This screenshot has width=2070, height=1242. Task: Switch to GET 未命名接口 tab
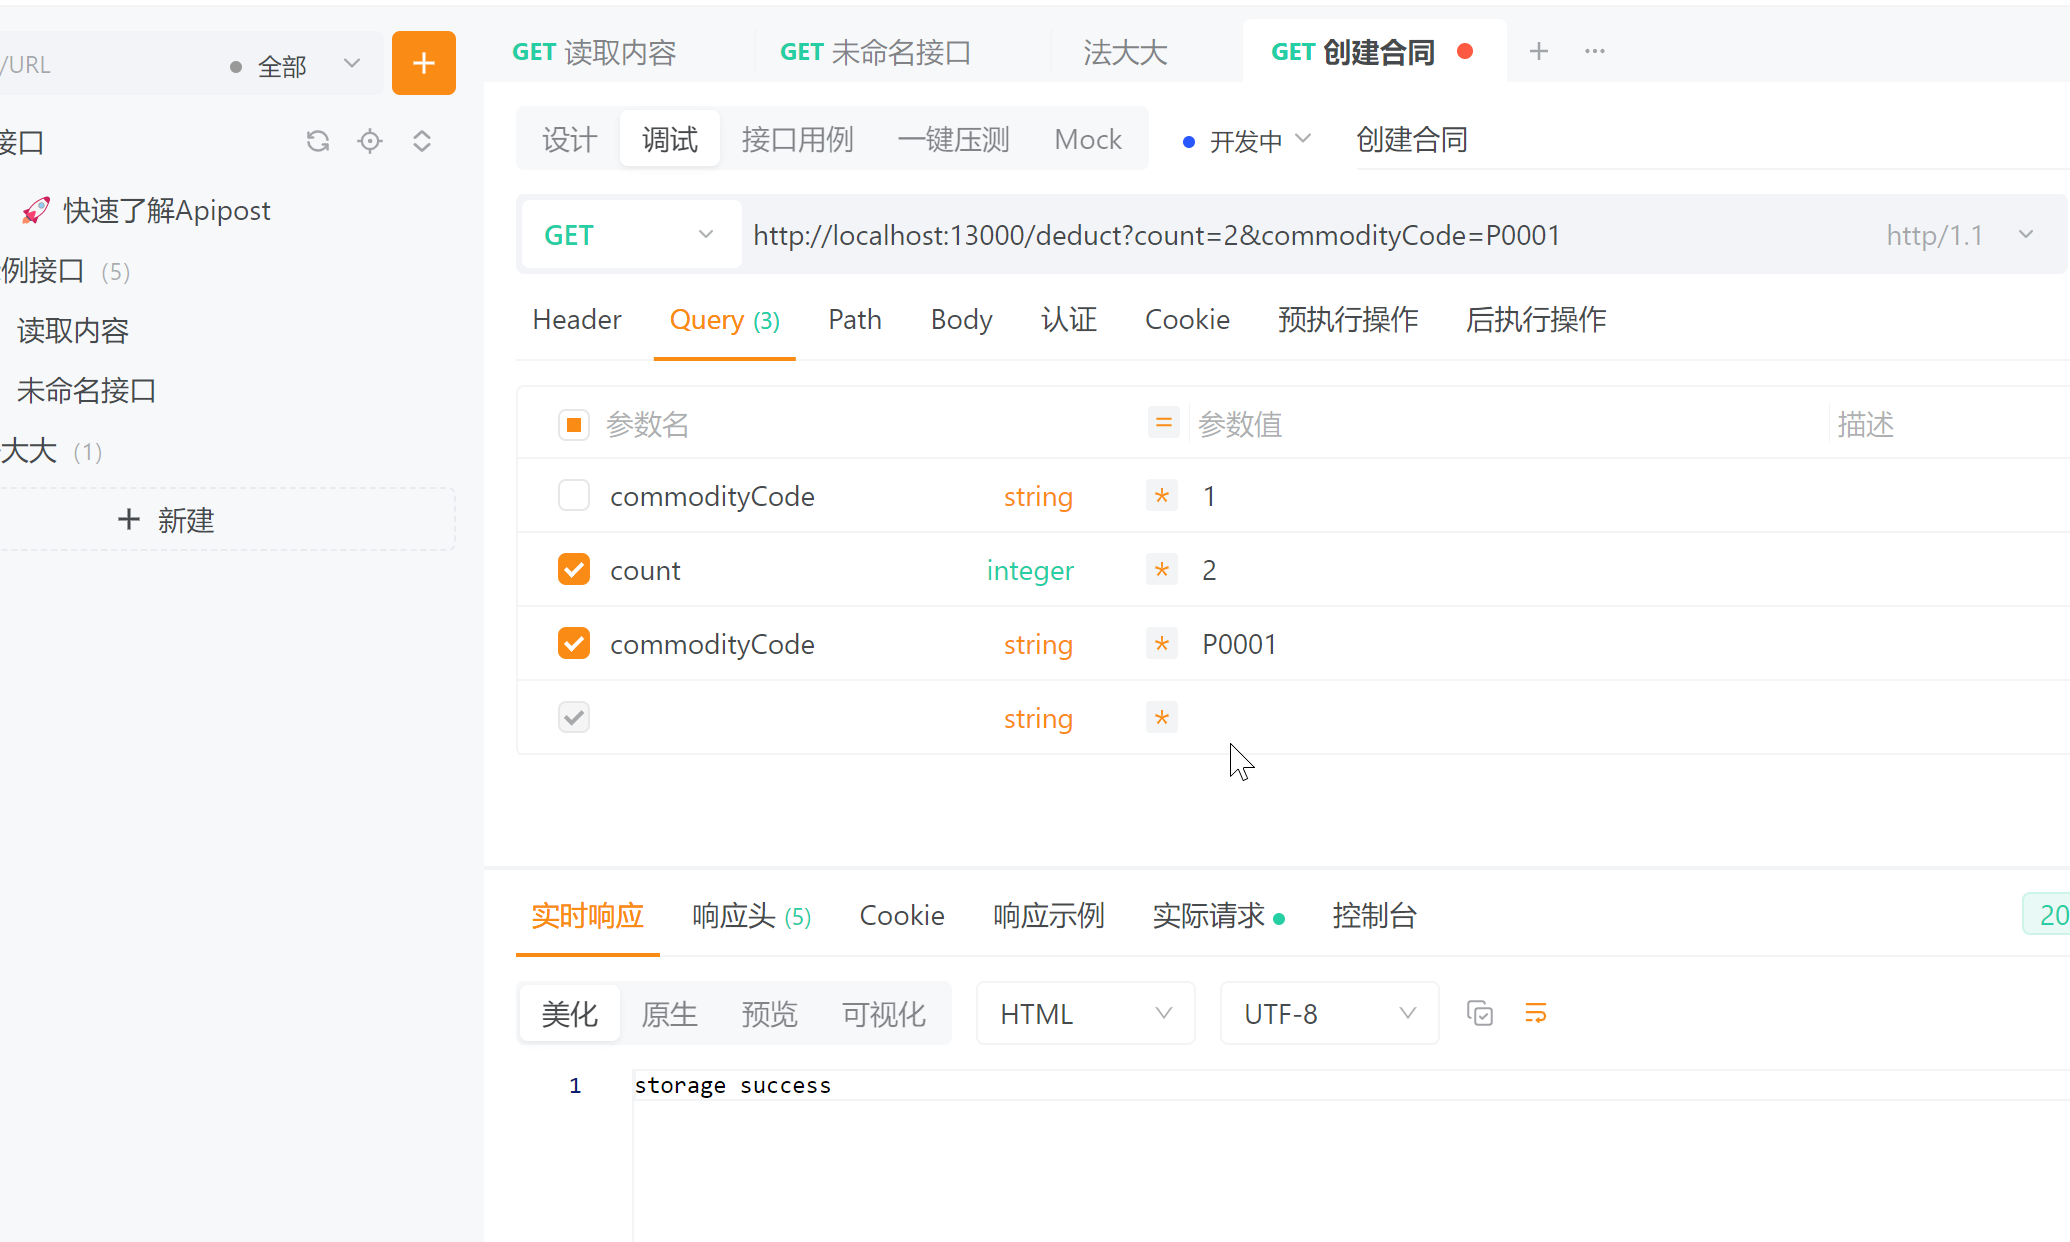pyautogui.click(x=876, y=52)
